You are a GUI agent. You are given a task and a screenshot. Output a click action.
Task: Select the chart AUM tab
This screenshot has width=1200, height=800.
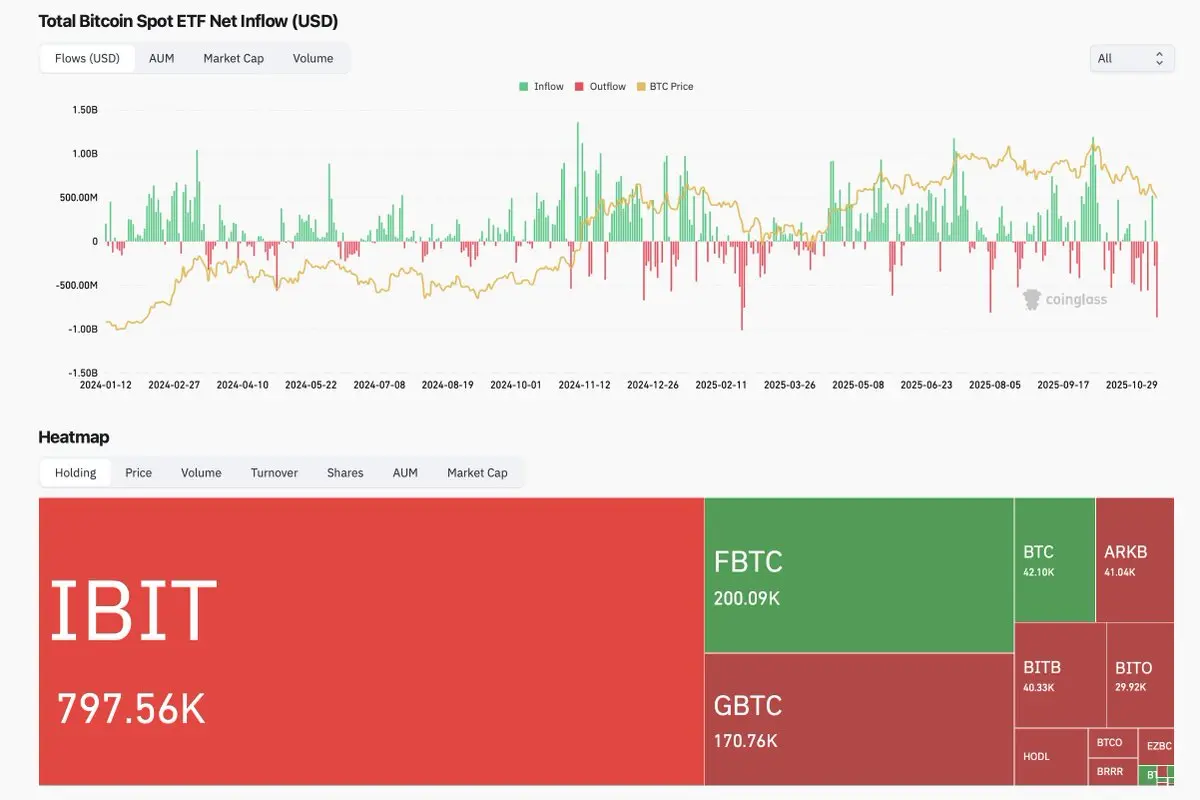162,58
